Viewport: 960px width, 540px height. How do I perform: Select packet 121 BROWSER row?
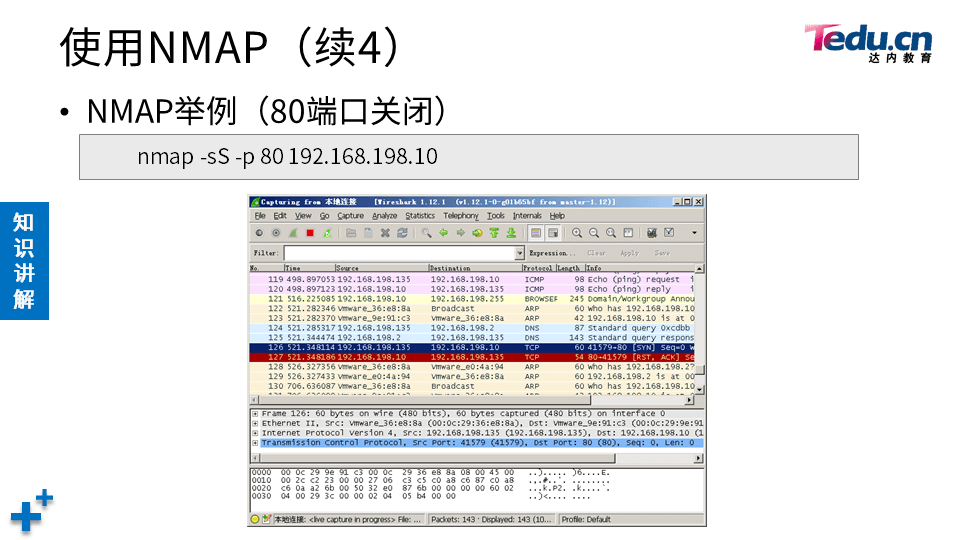(472, 299)
